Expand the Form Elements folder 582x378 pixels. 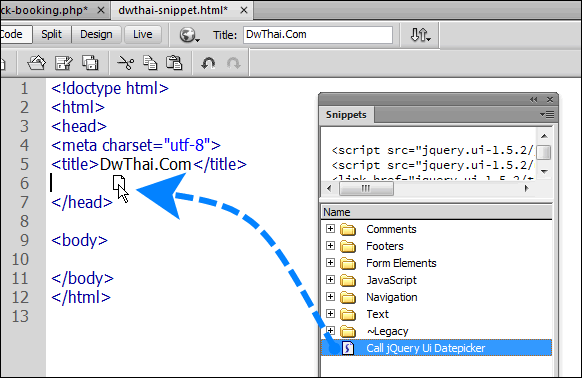330,263
